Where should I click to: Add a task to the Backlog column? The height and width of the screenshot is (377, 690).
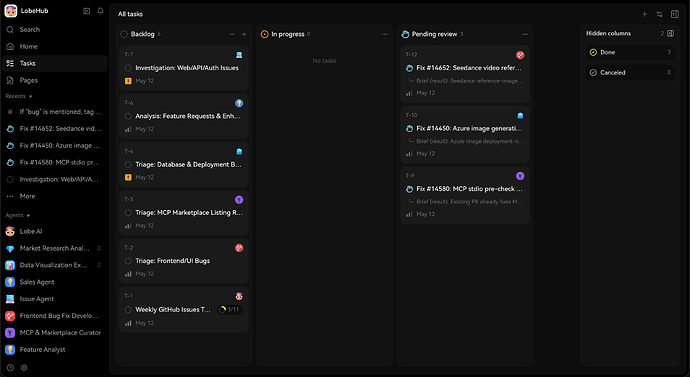[x=244, y=34]
